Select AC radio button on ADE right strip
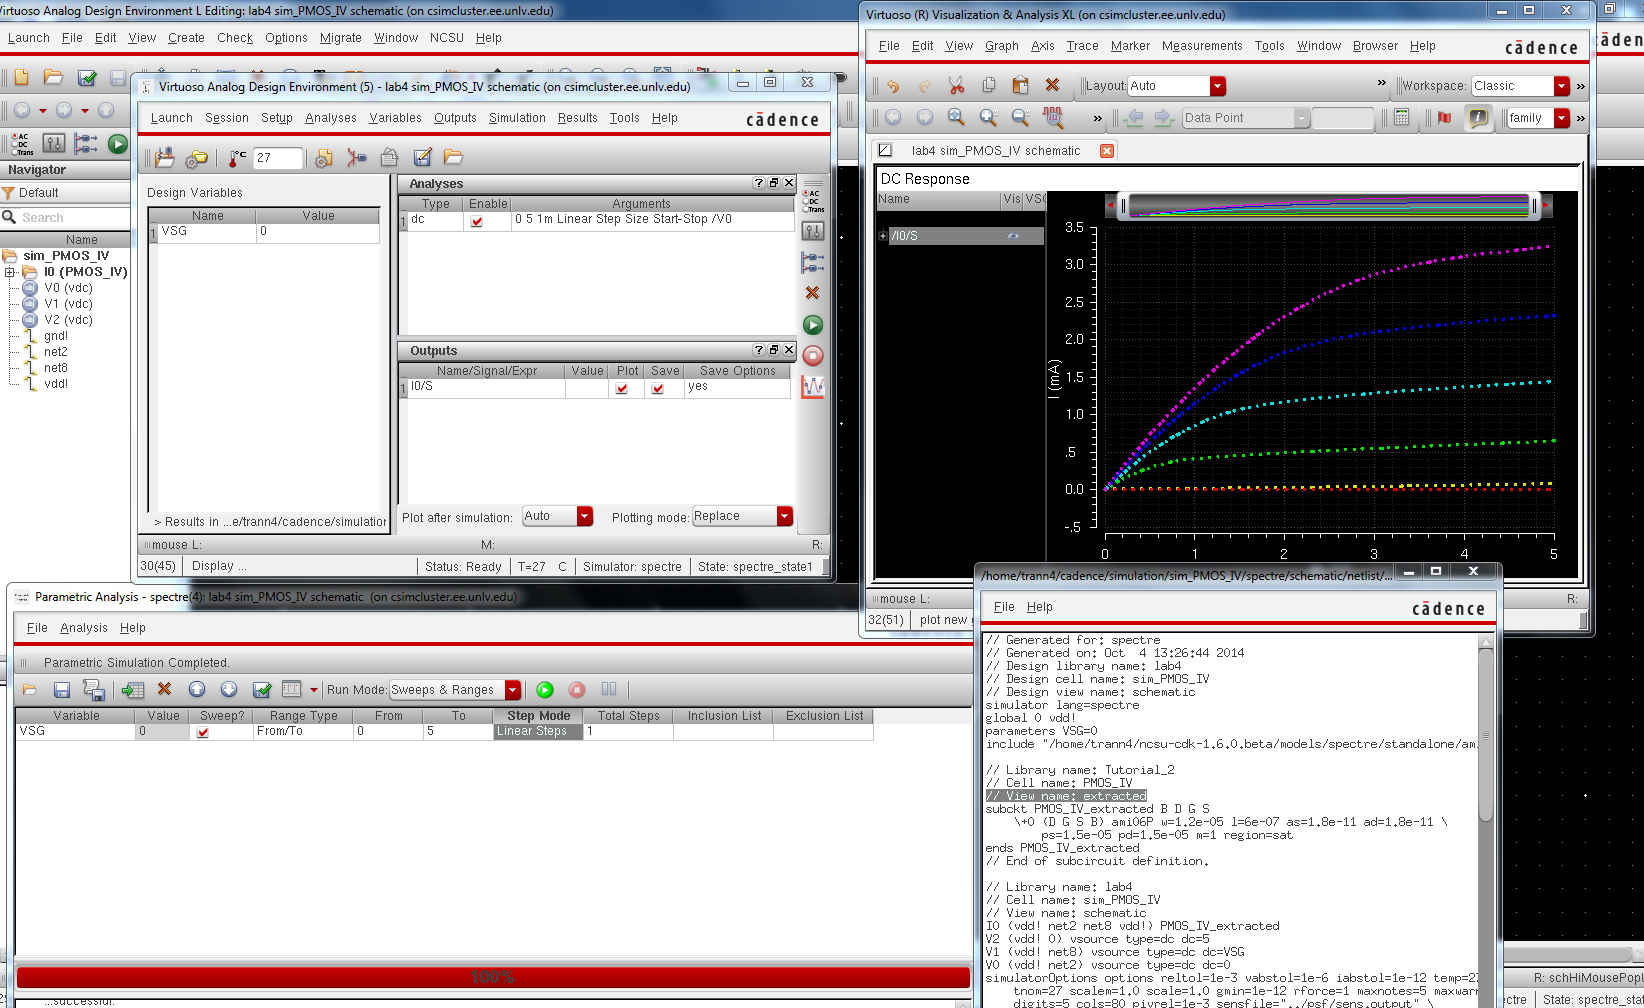This screenshot has height=1008, width=1644. [x=813, y=193]
